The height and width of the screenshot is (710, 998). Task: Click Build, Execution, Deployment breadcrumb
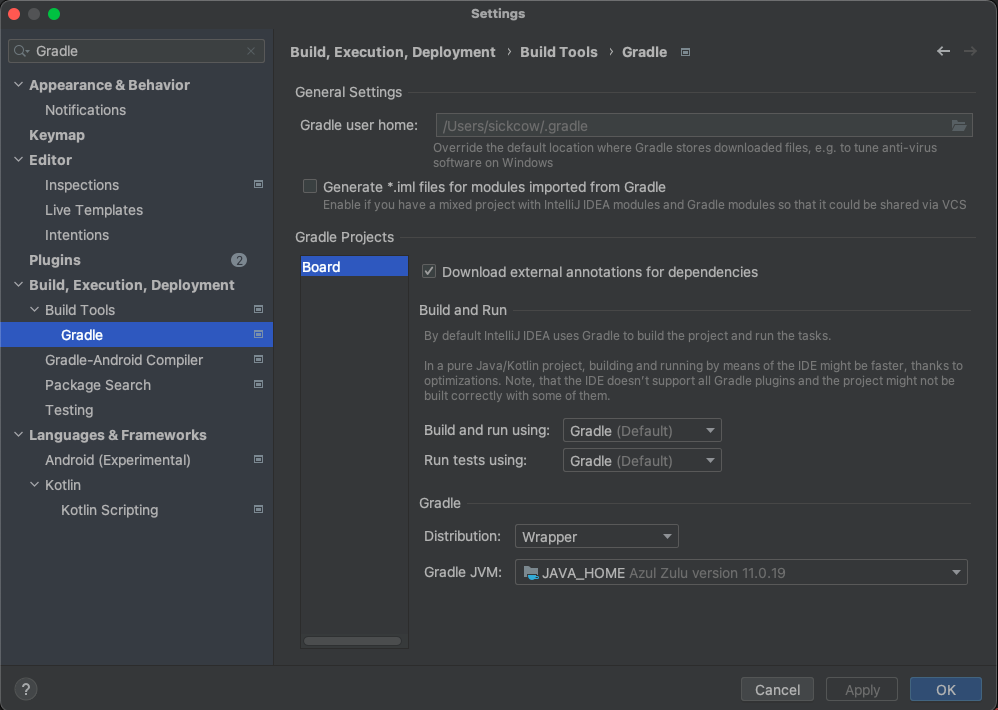(393, 52)
